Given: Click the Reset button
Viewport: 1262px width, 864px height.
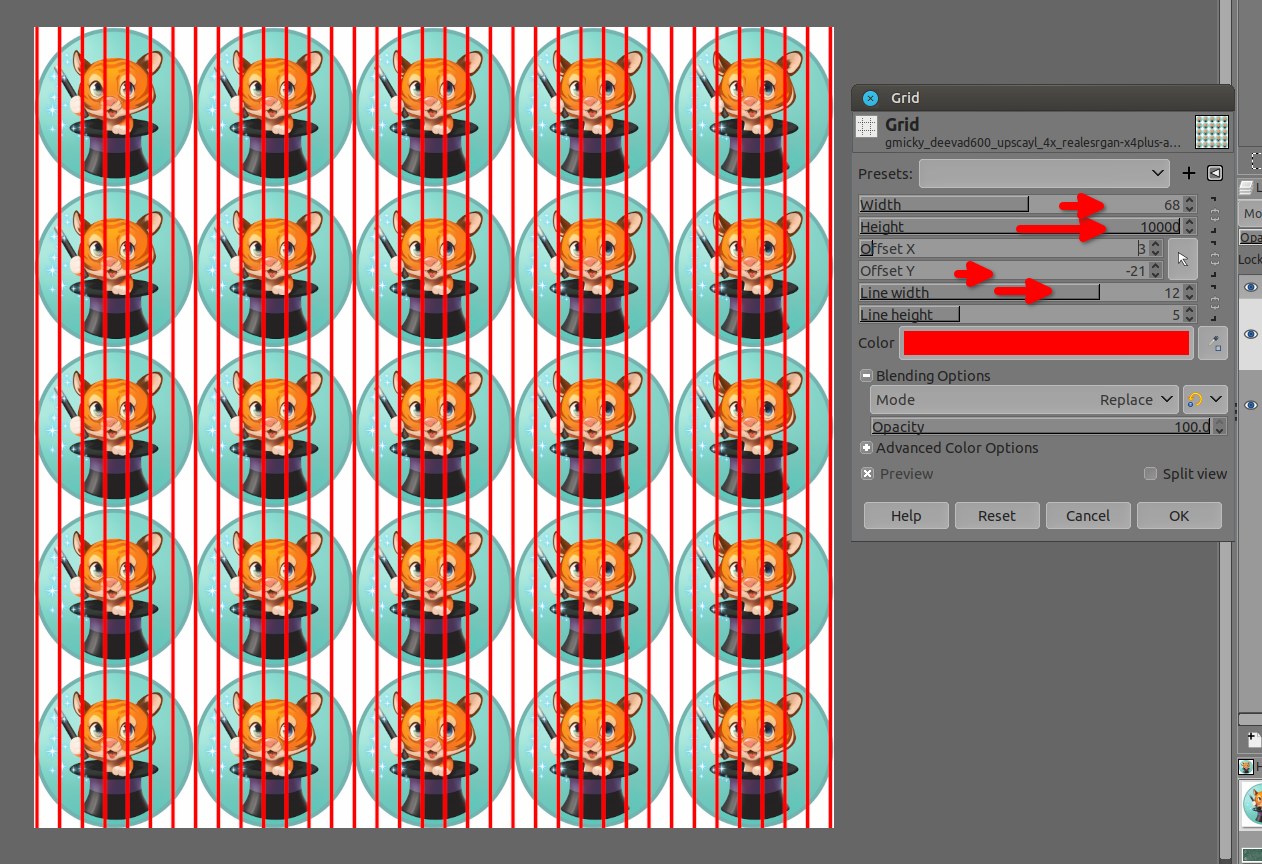Looking at the screenshot, I should pos(996,516).
